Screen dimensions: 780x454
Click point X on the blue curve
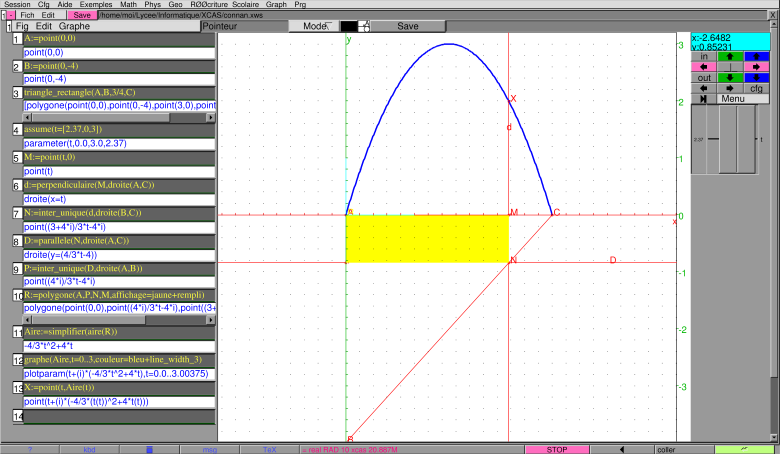tap(509, 101)
